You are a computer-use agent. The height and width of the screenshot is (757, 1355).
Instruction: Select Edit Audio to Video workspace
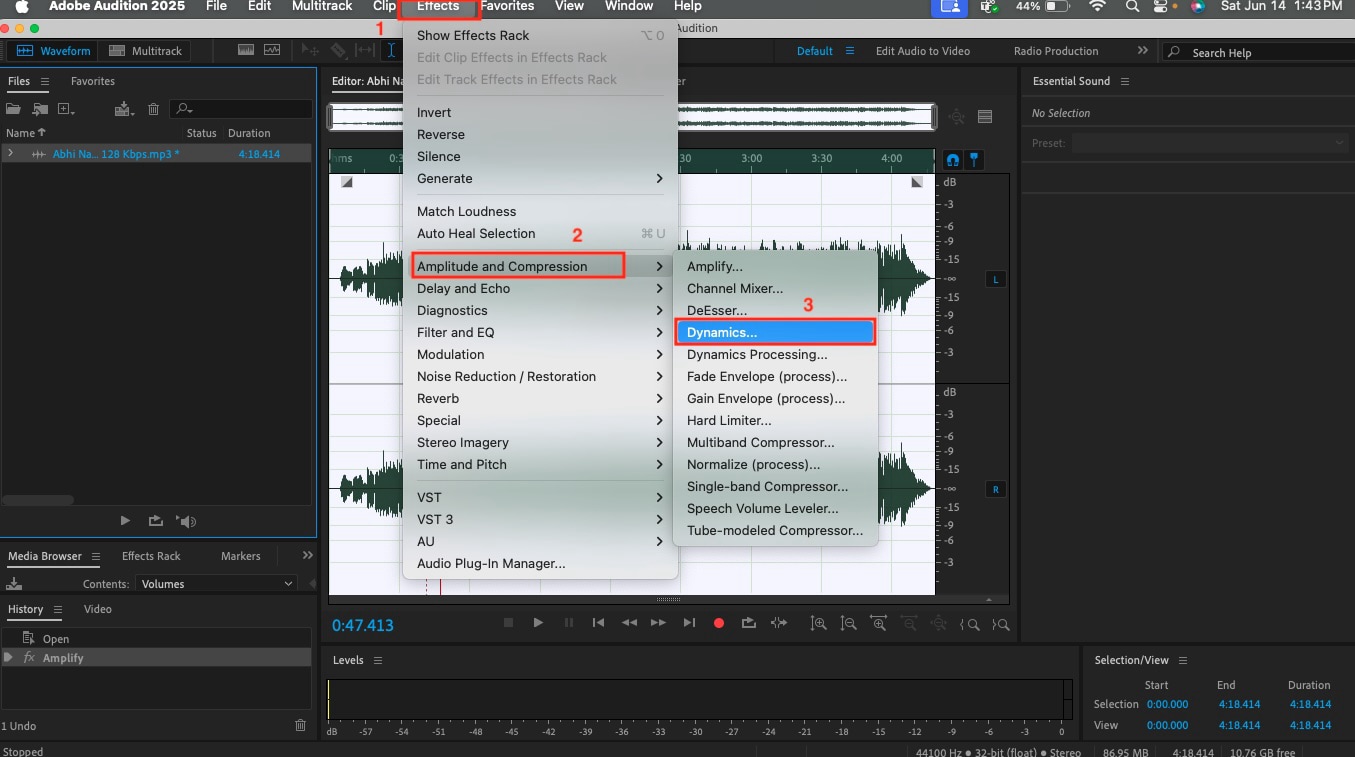[x=923, y=50]
